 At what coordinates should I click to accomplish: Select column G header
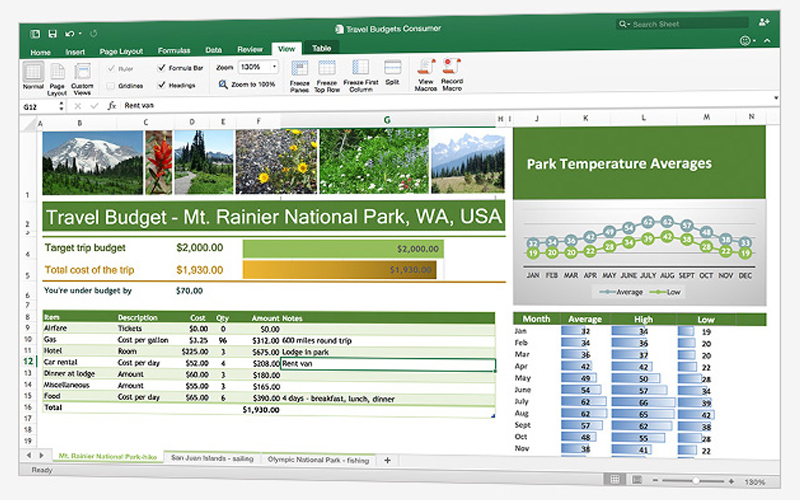click(x=387, y=120)
